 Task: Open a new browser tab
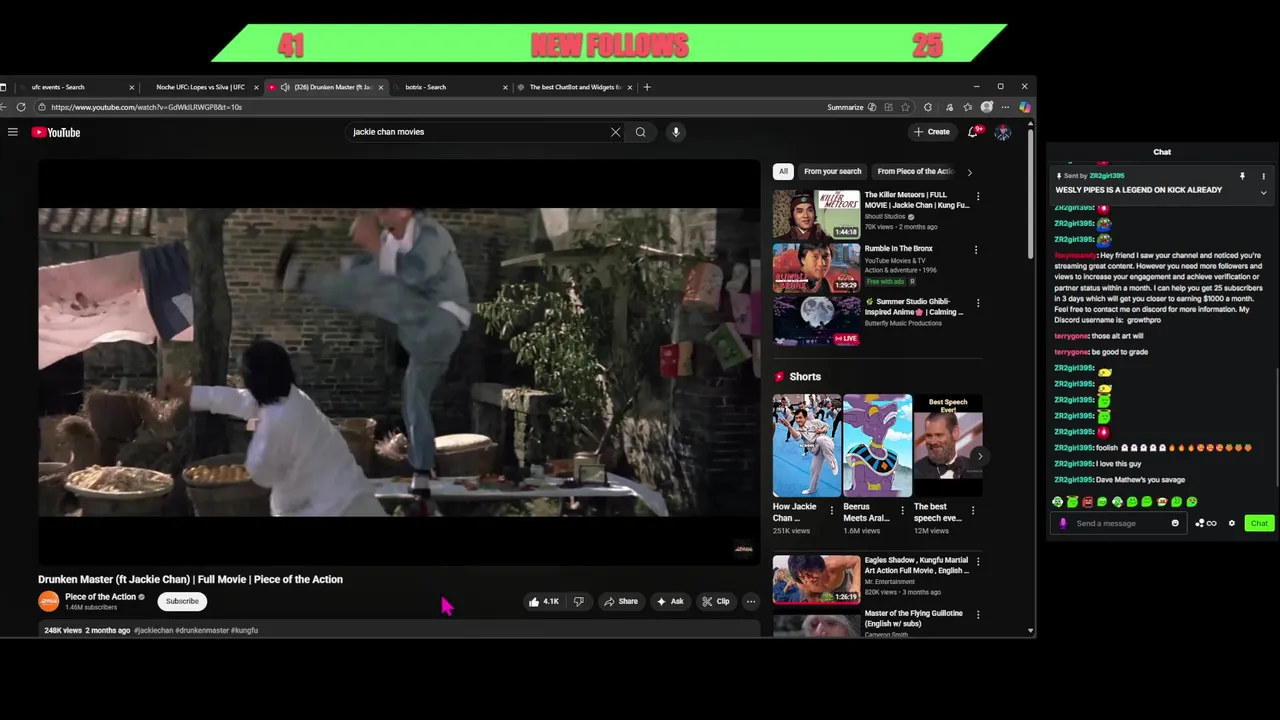pos(647,87)
